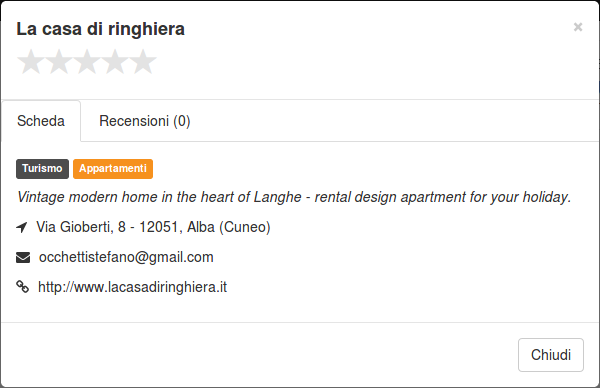Open the Recensioni (0) tab

click(x=145, y=121)
